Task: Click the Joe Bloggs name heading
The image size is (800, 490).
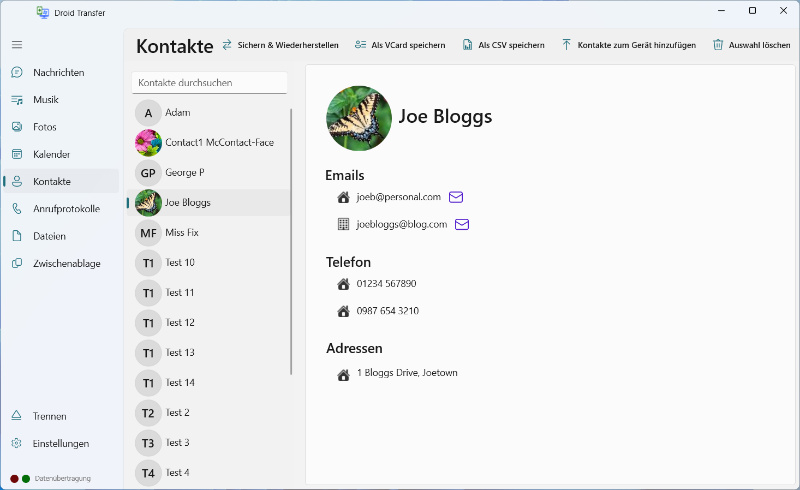Action: coord(445,117)
